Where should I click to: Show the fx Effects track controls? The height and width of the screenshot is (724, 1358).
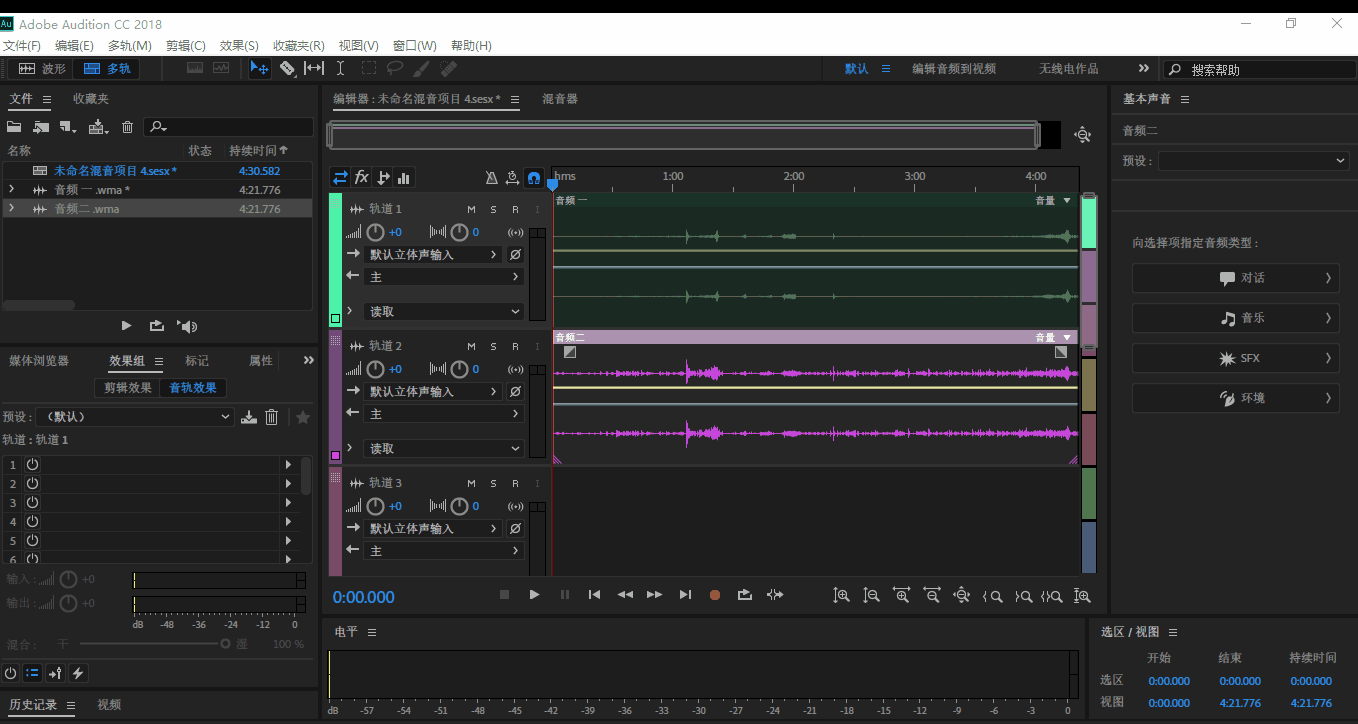click(x=362, y=178)
